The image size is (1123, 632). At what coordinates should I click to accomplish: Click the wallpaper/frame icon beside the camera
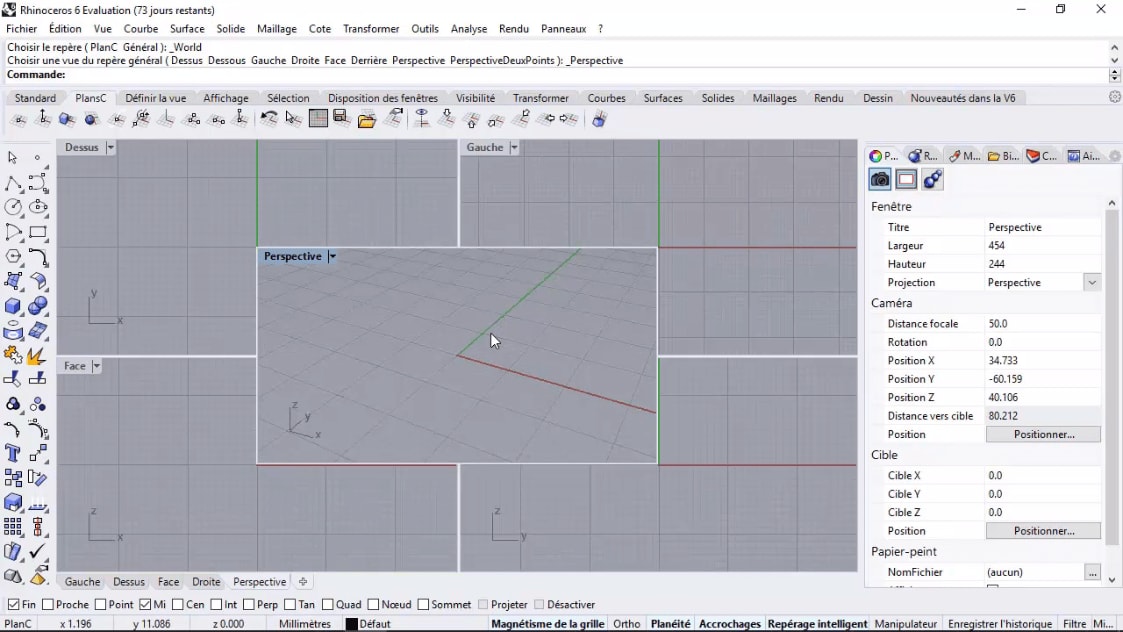[906, 179]
